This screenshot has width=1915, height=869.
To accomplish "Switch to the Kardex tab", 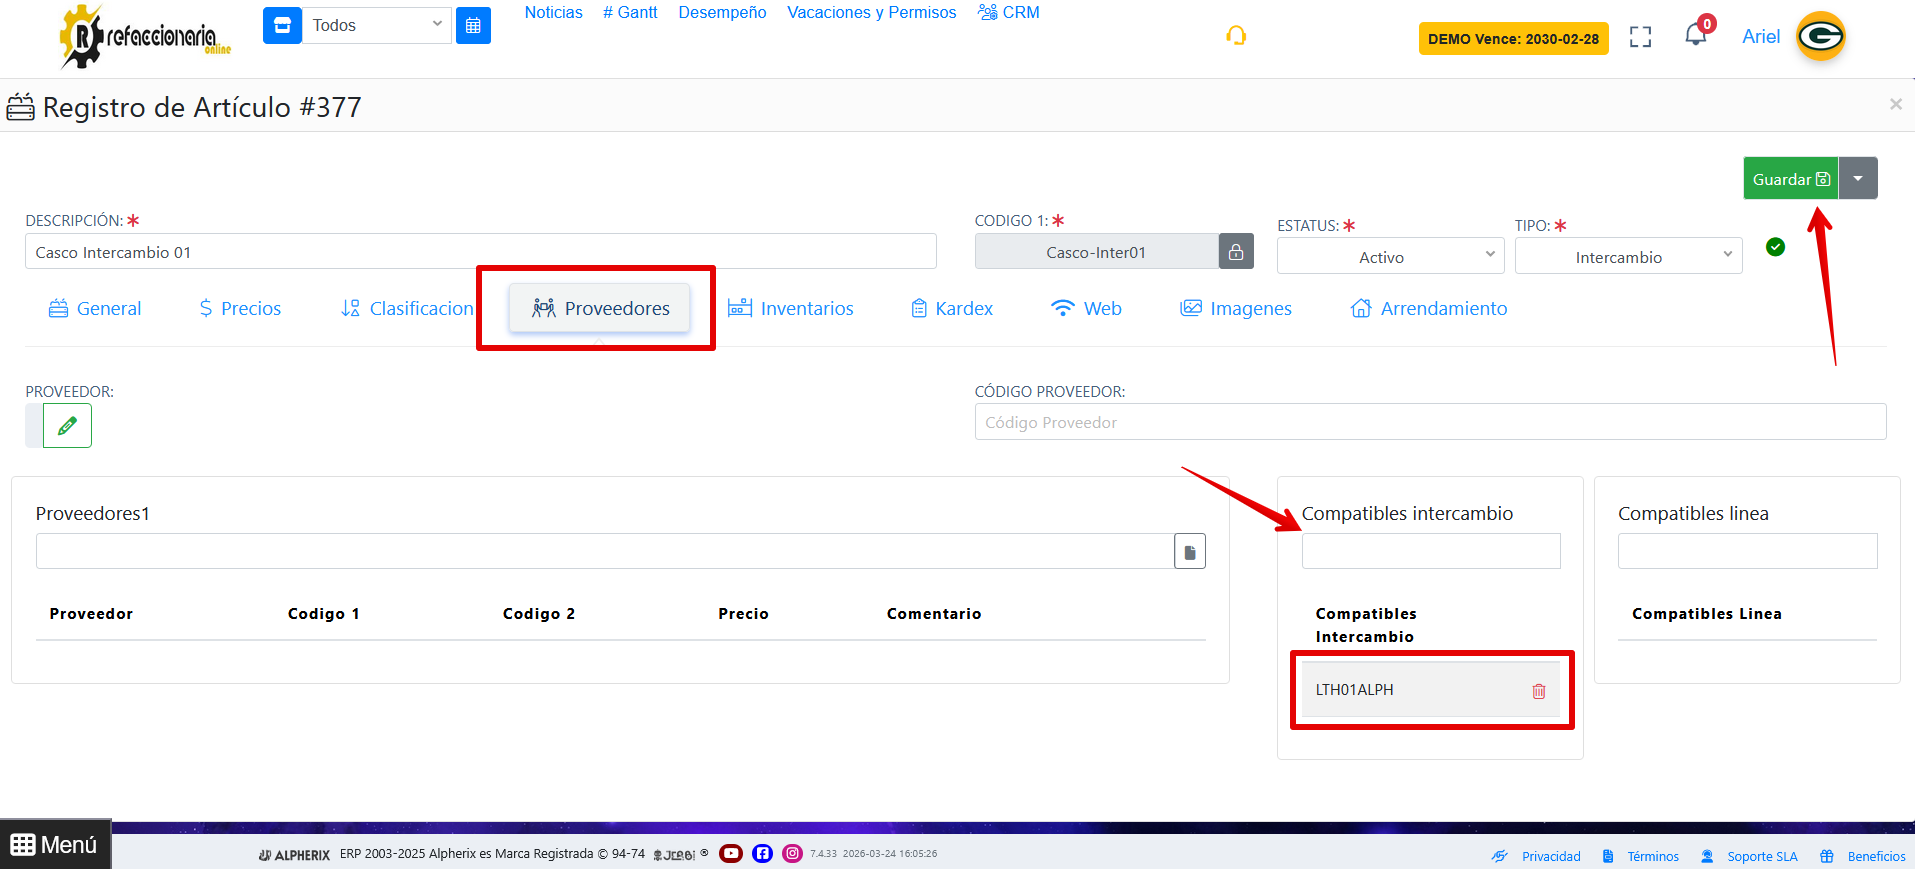I will click(951, 309).
